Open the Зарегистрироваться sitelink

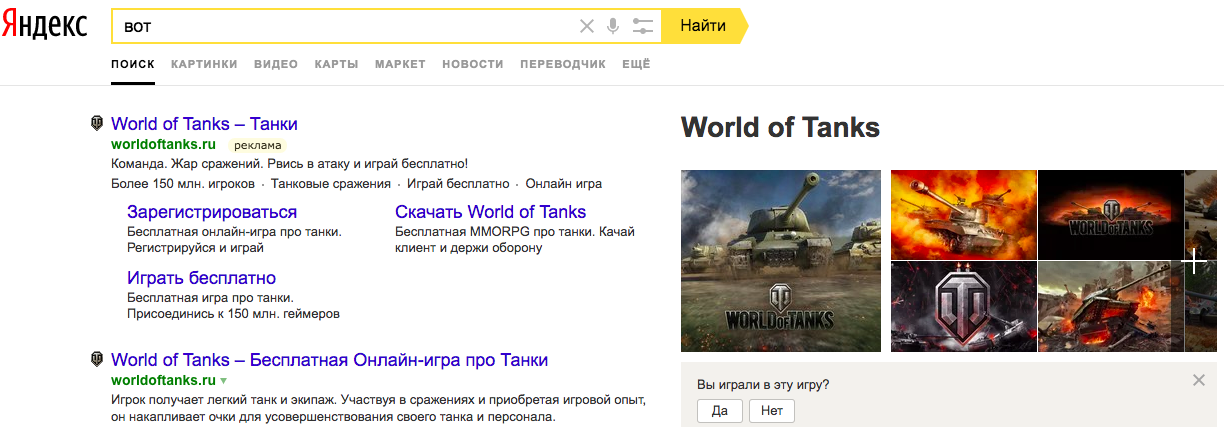tap(212, 212)
